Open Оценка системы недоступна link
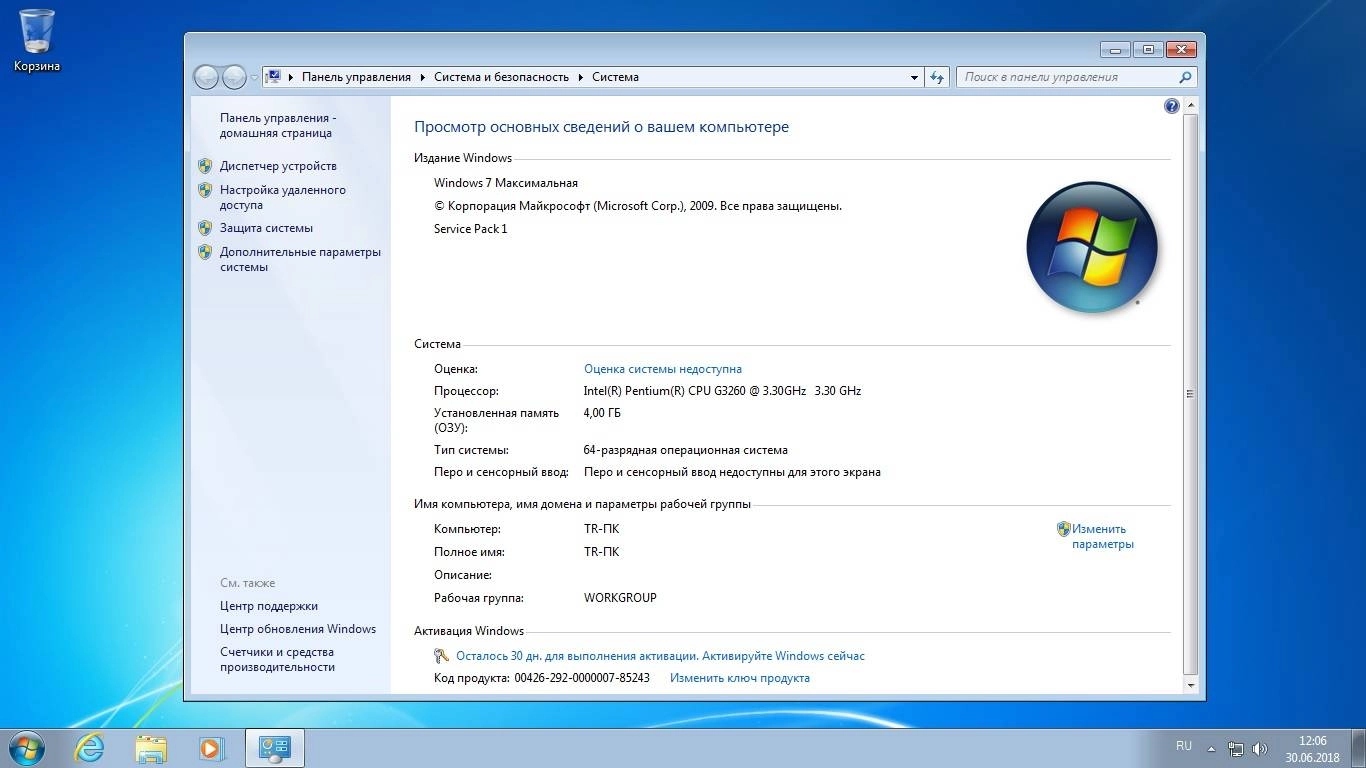The height and width of the screenshot is (768, 1366). [x=663, y=369]
